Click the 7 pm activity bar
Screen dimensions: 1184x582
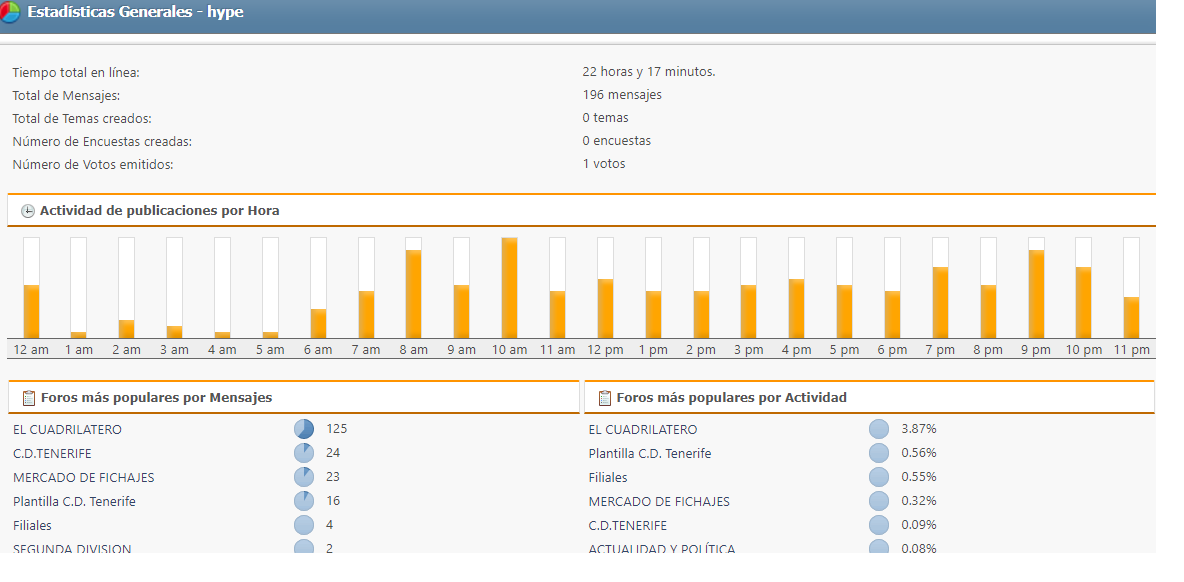[940, 288]
